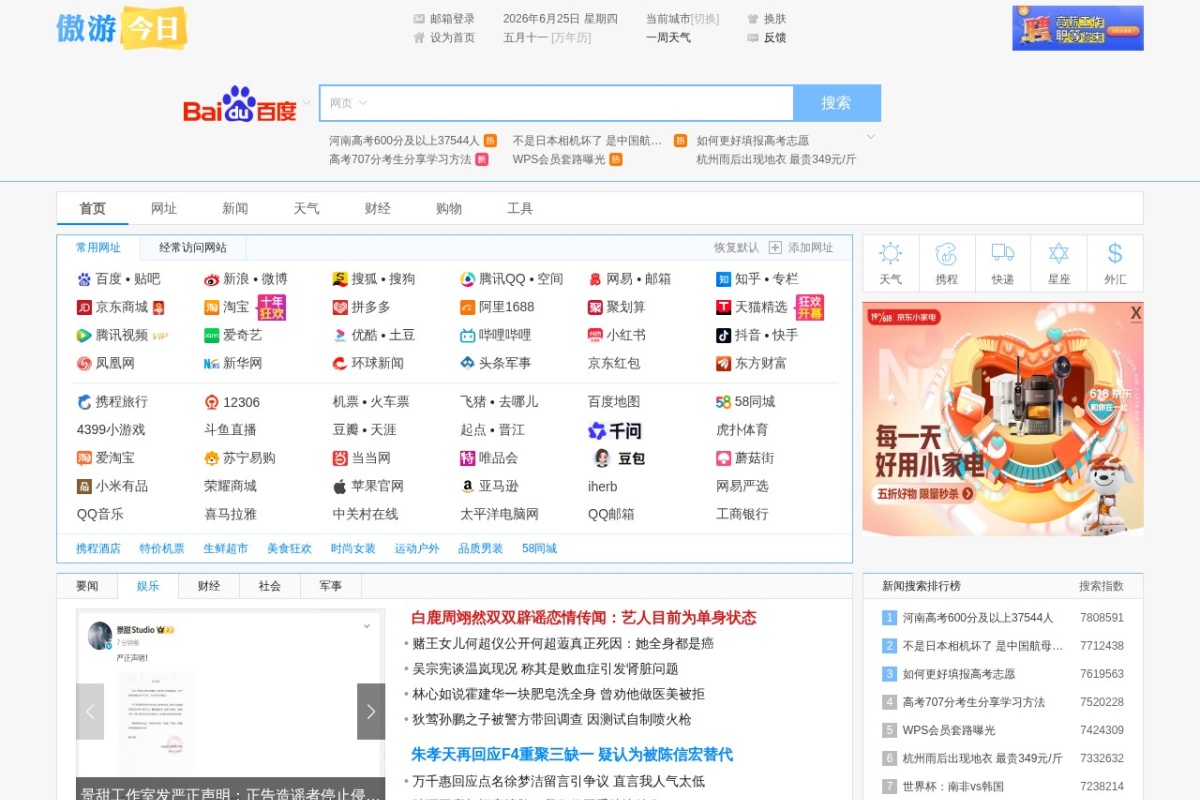Select the 社会 news tab

pos(270,586)
